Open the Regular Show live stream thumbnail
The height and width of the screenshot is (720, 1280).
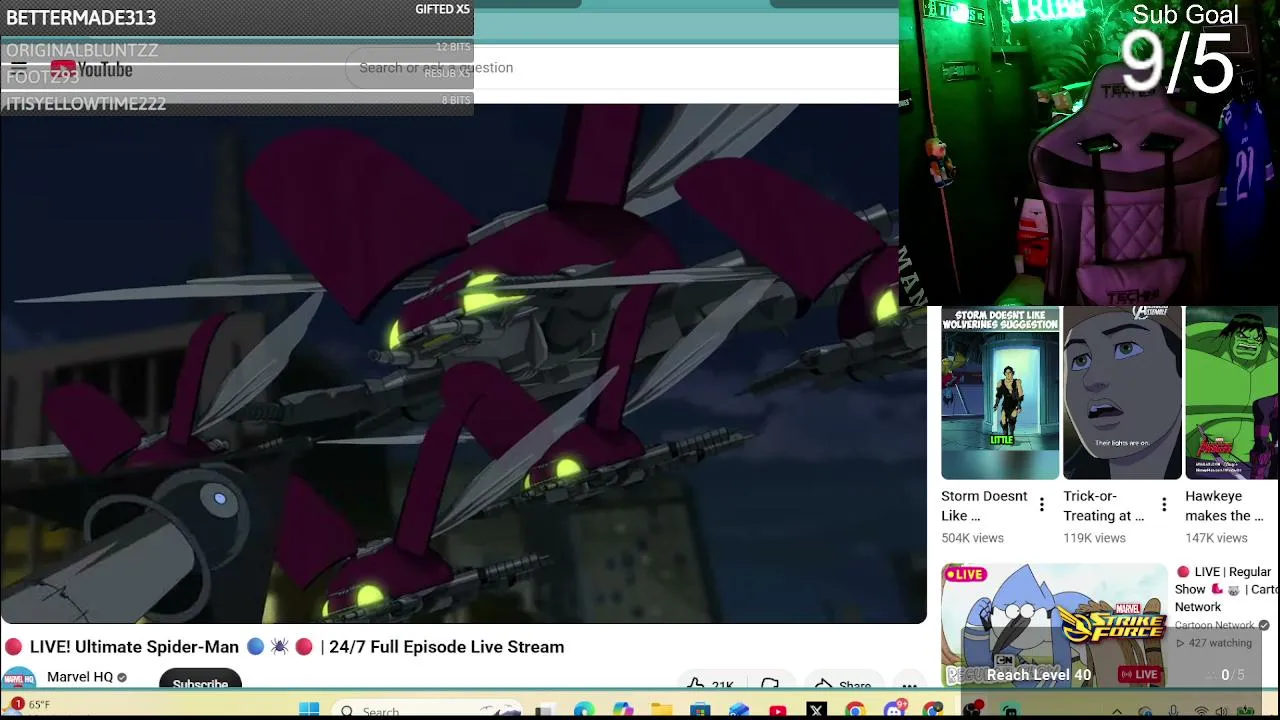[x=1054, y=626]
